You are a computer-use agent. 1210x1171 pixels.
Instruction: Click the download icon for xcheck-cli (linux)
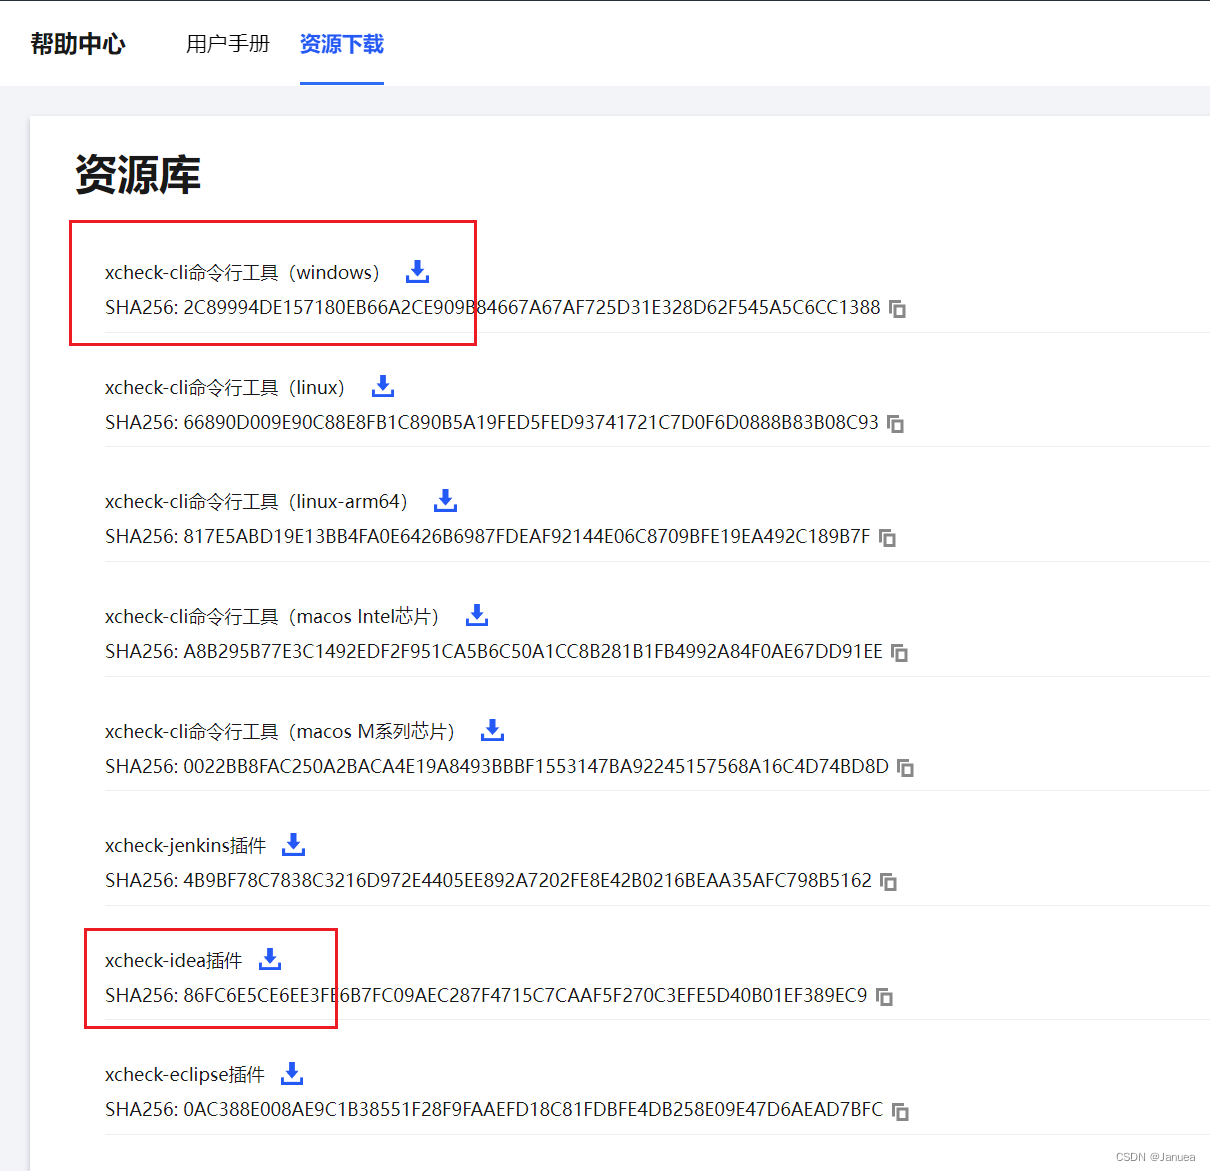point(382,385)
